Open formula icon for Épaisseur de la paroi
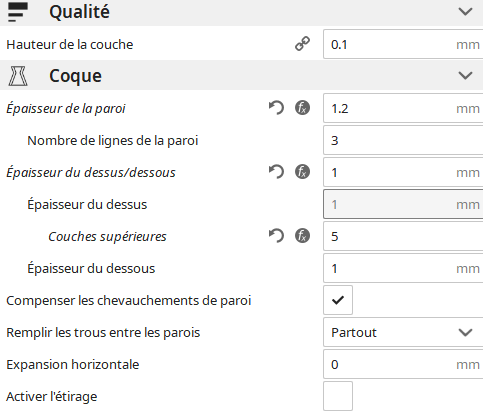The image size is (483, 412). [302, 108]
